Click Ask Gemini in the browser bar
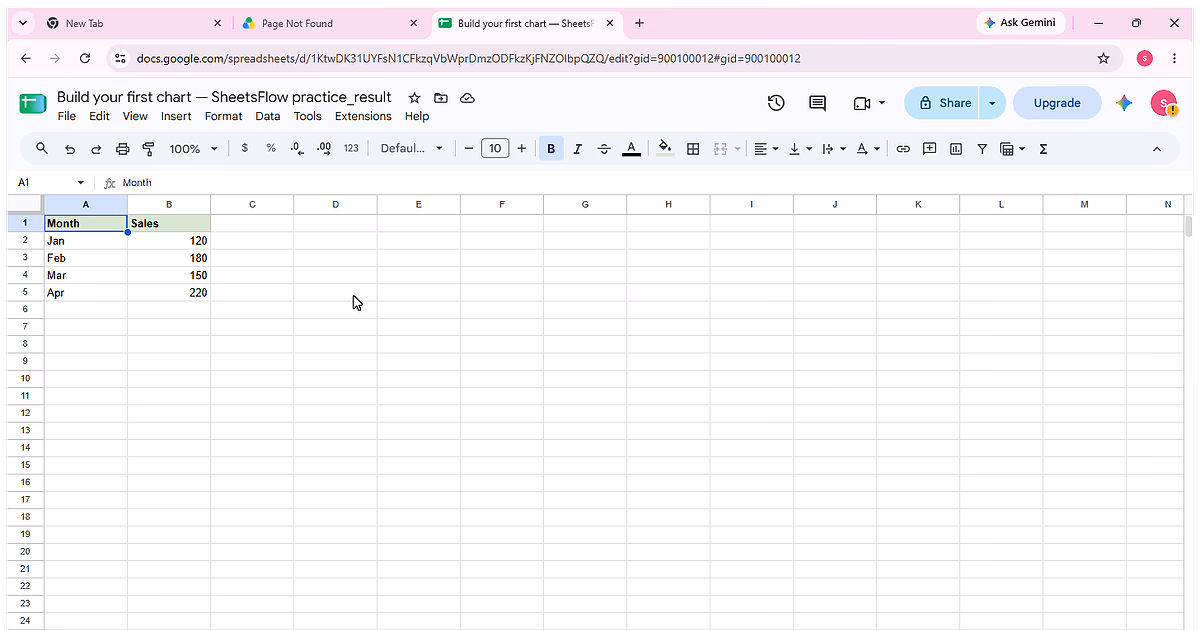 pos(1019,23)
